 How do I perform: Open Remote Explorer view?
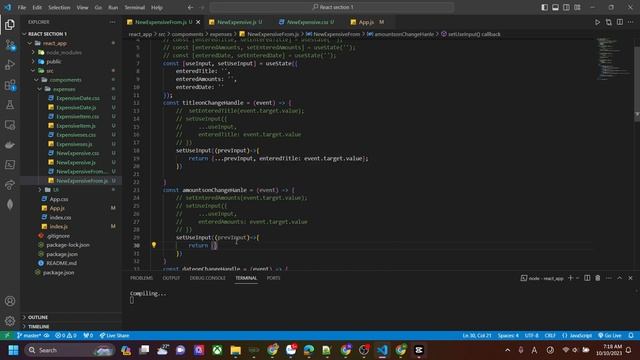10,125
